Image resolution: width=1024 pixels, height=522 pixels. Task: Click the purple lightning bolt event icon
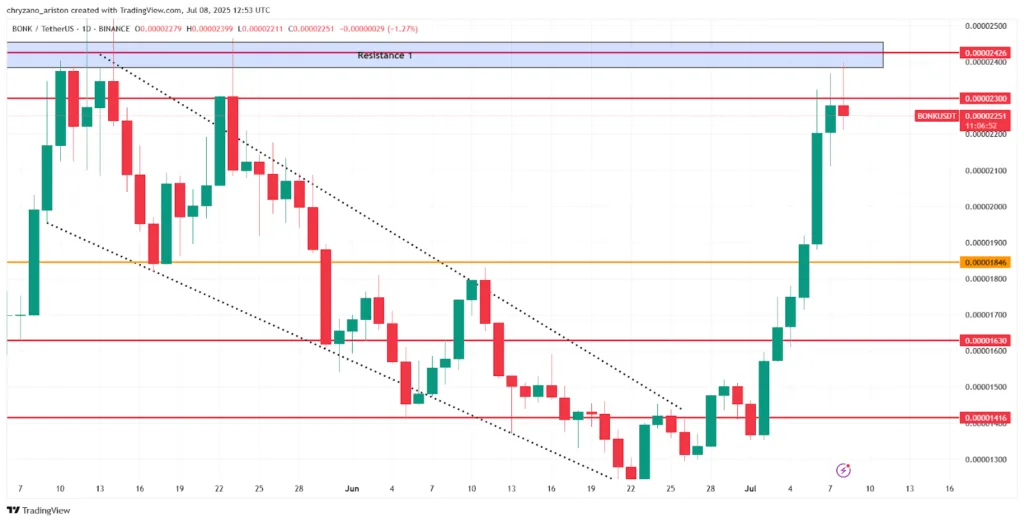click(x=843, y=469)
